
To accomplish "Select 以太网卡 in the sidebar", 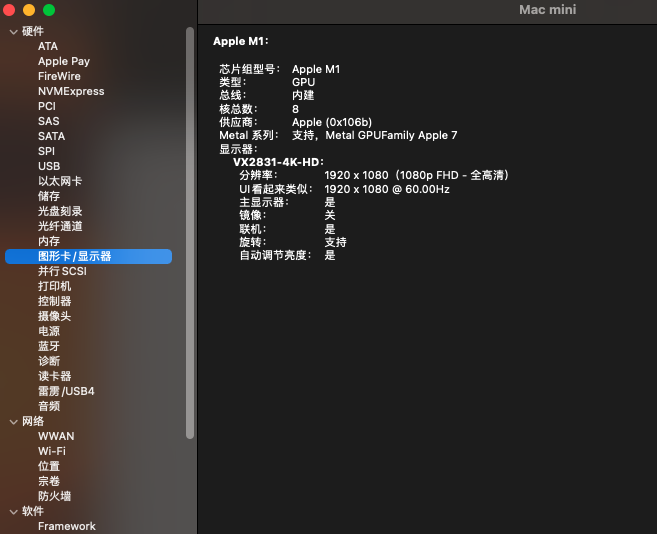I will [x=60, y=181].
